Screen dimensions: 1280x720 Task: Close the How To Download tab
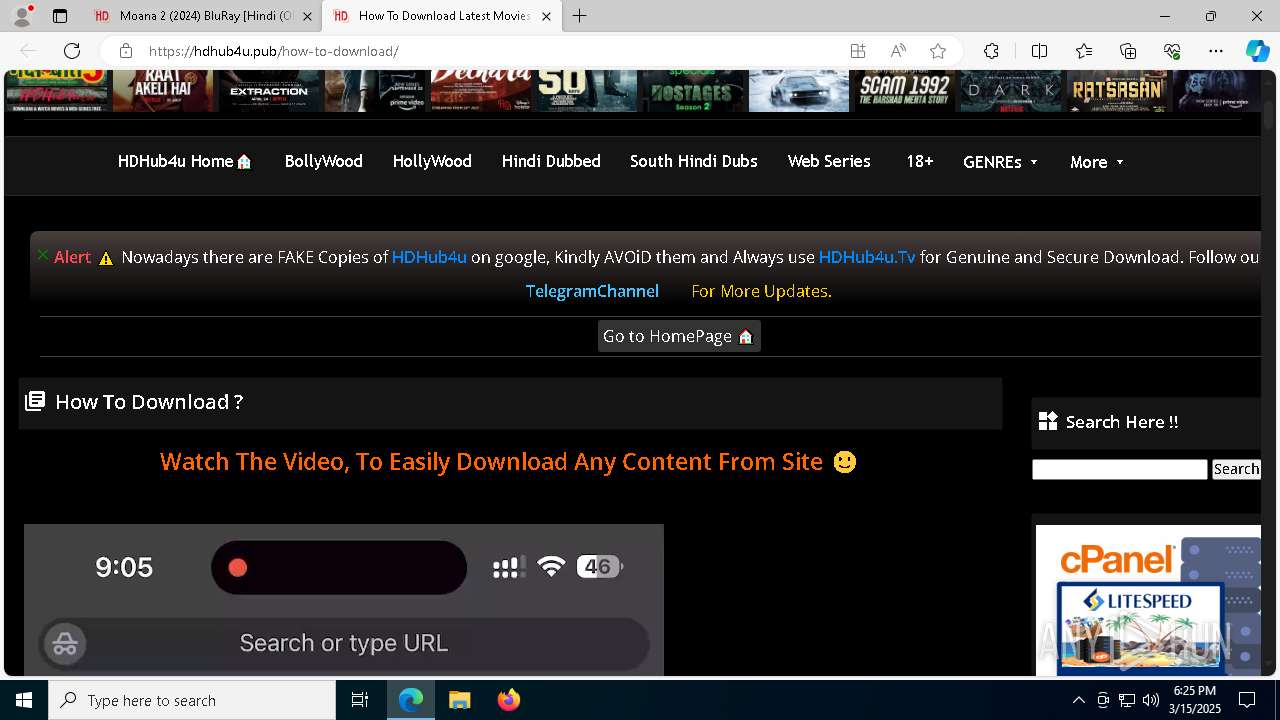[546, 16]
